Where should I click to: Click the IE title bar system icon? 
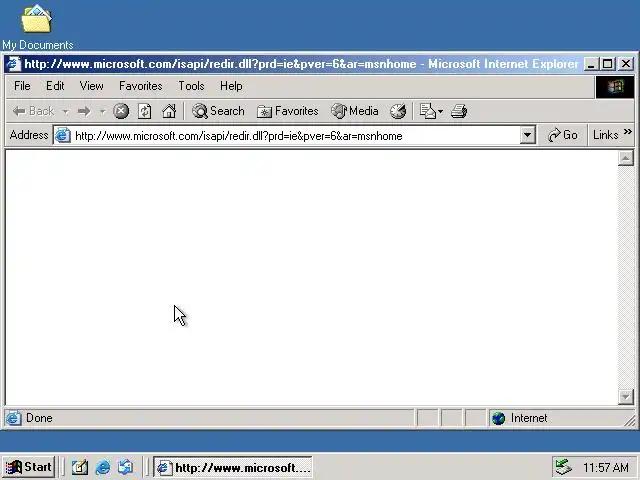(x=13, y=64)
